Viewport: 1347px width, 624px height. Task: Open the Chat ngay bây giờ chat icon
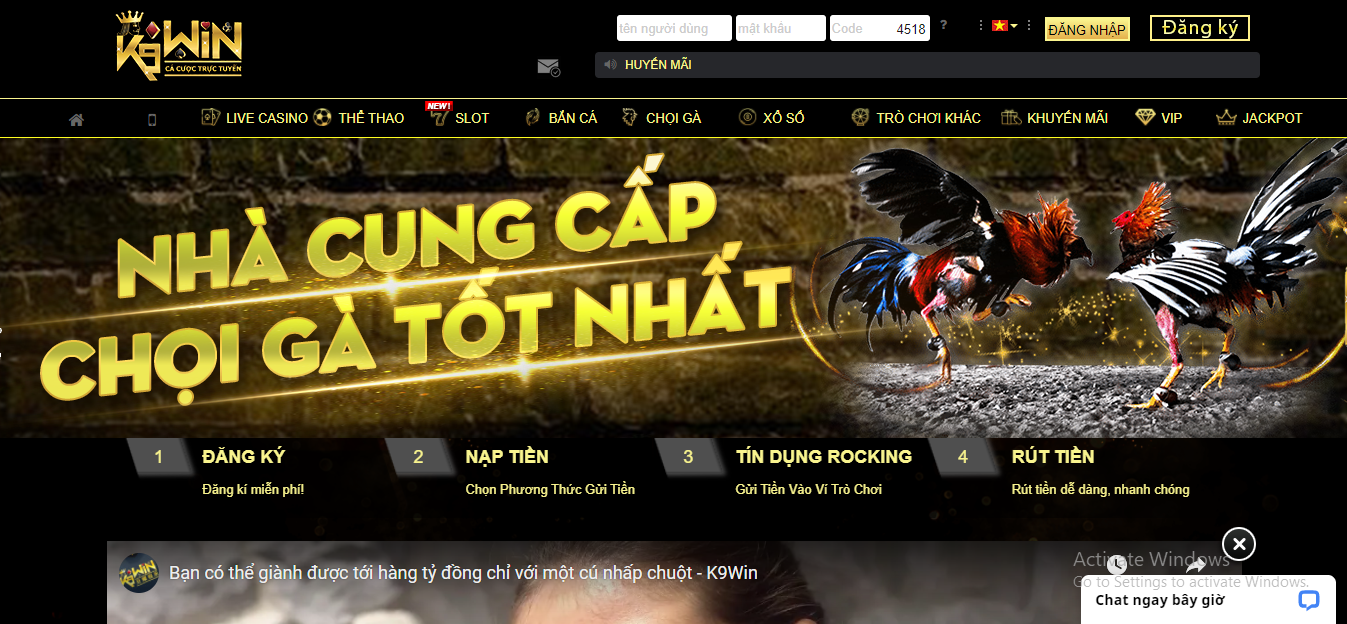tap(1308, 600)
